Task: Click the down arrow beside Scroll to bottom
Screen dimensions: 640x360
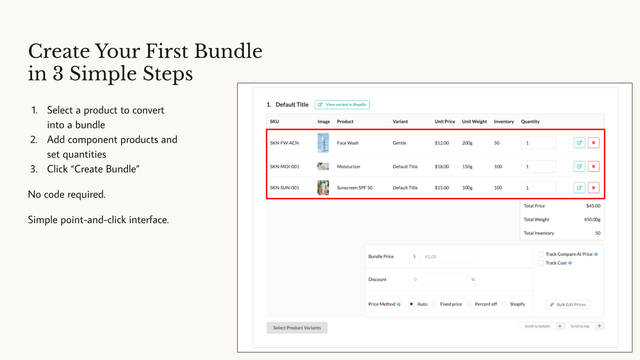Action: [x=560, y=326]
